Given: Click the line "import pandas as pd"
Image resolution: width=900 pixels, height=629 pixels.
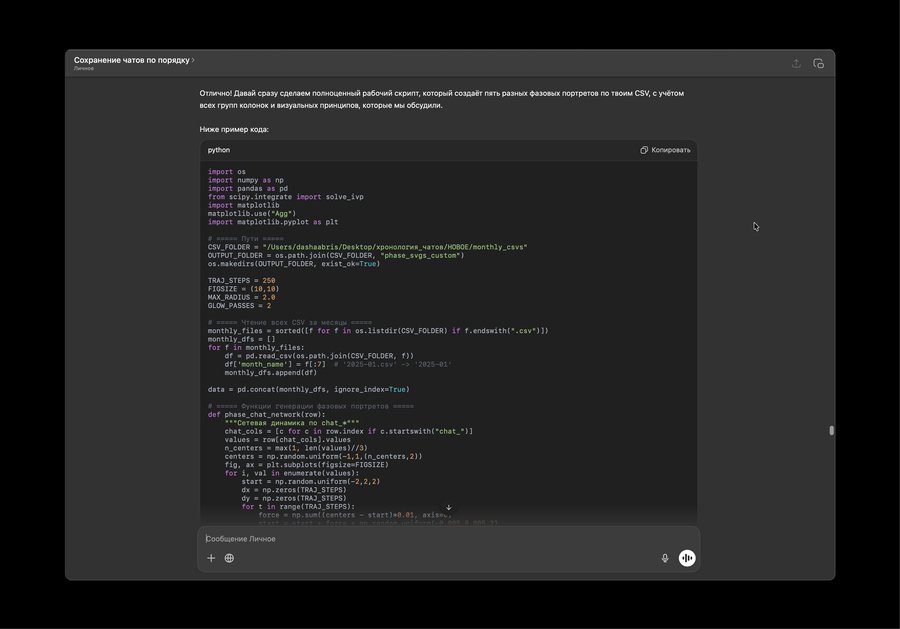Looking at the screenshot, I should point(248,188).
